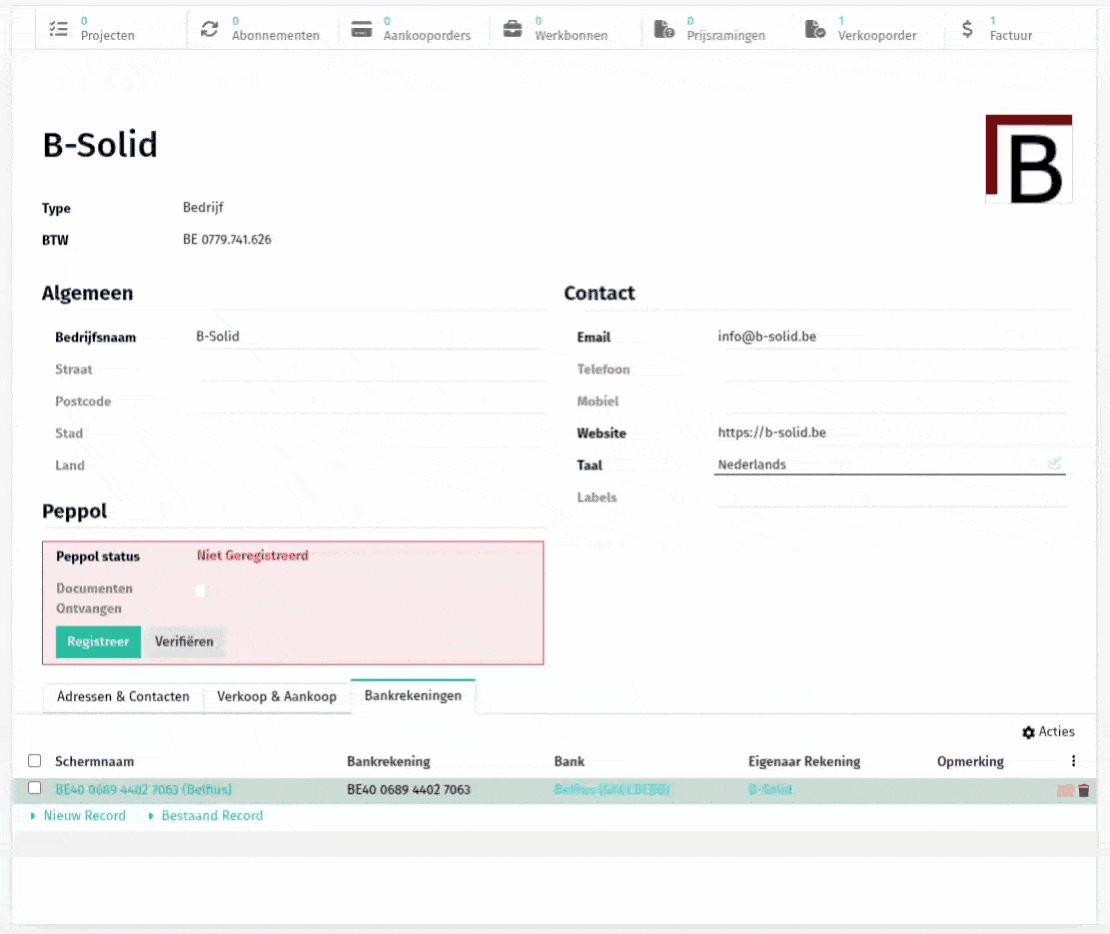Click the Email field with info@b-solid.be

892,337
